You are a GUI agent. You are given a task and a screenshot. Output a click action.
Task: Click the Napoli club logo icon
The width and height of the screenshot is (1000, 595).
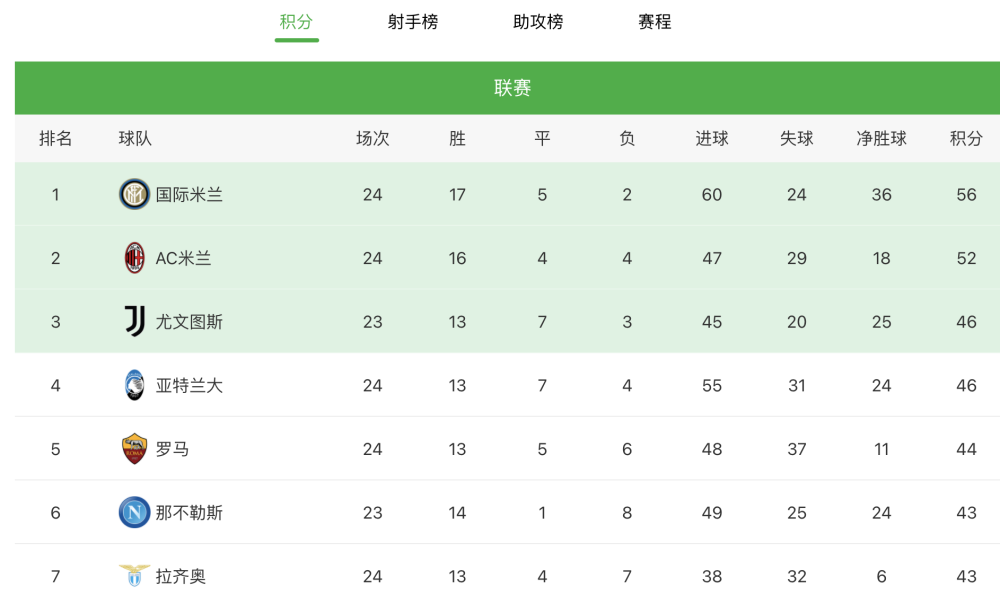click(134, 513)
